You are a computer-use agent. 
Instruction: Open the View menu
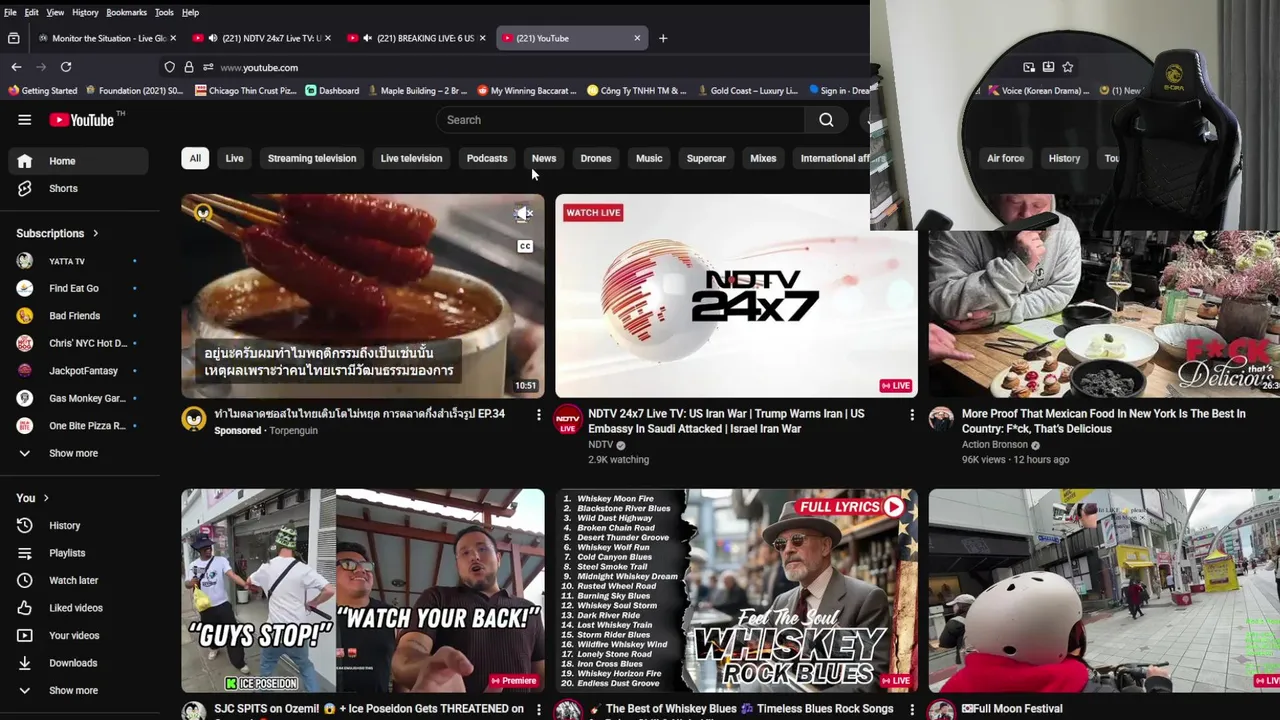coord(55,12)
